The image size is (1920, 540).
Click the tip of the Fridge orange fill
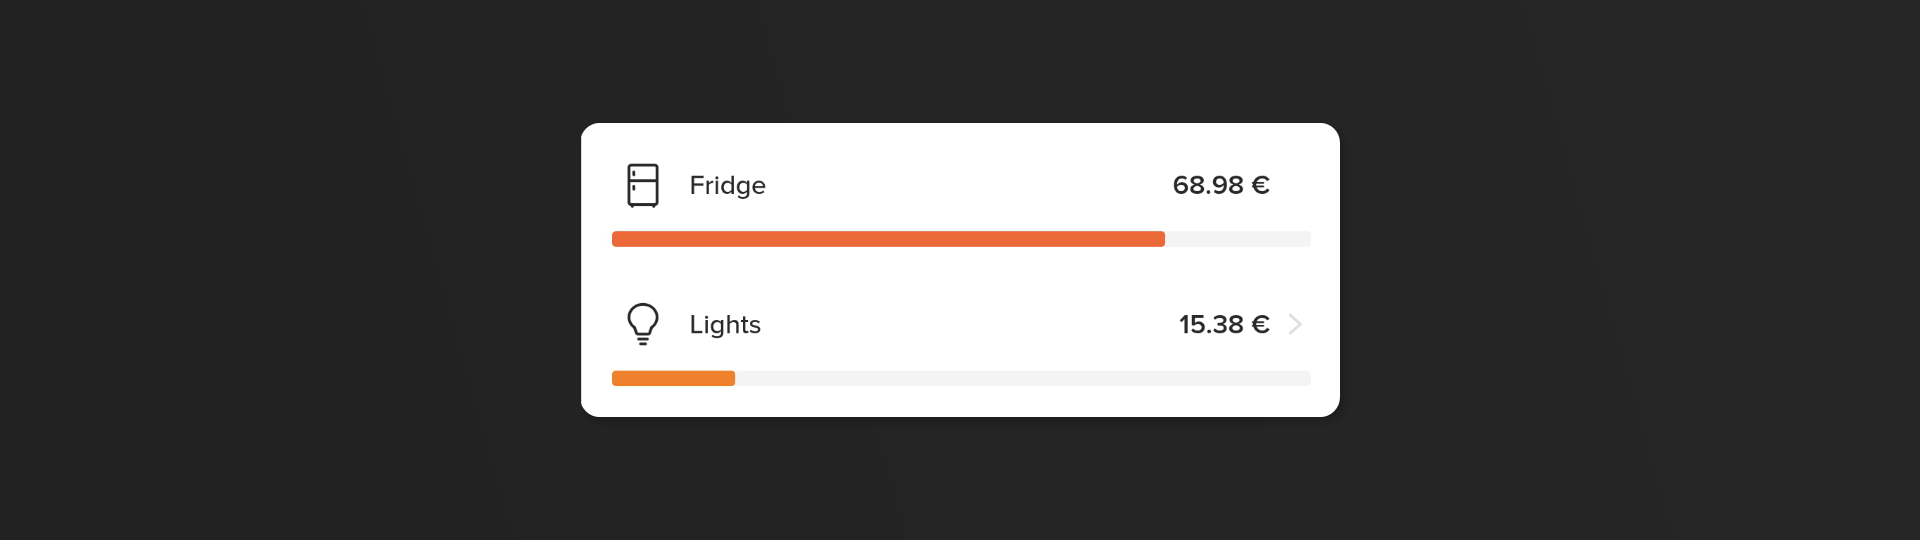pyautogui.click(x=1161, y=239)
